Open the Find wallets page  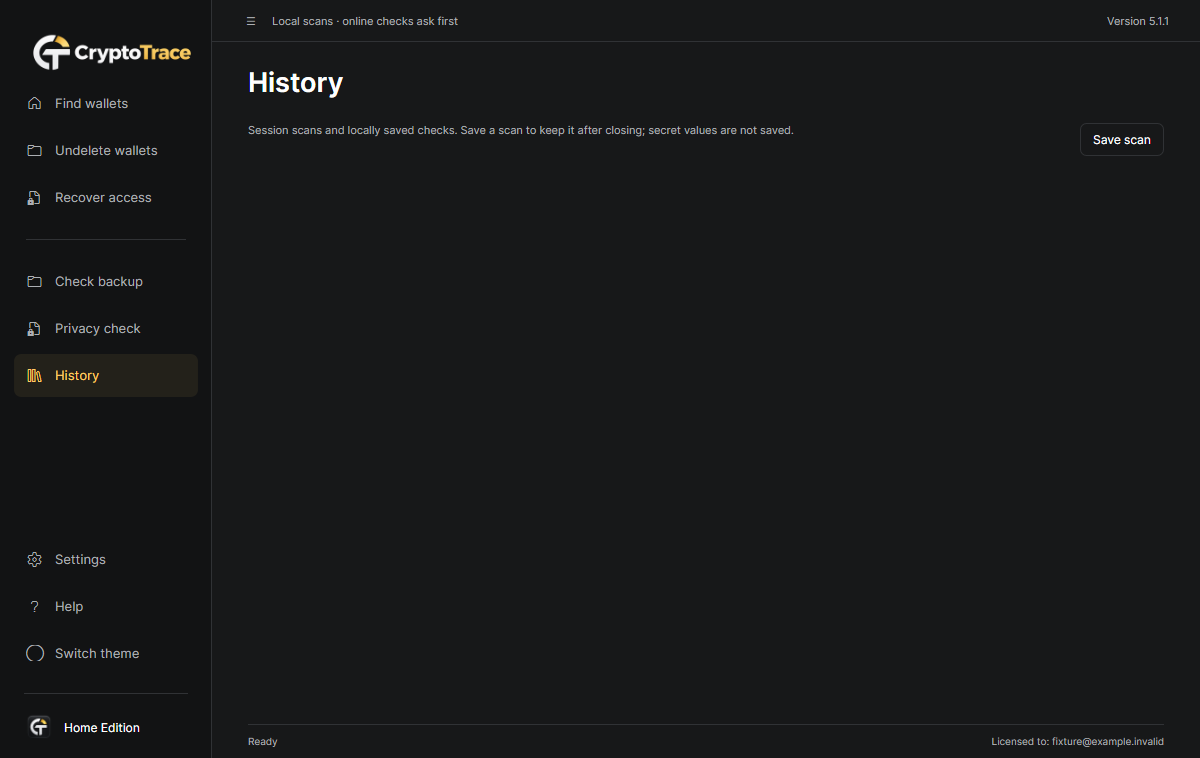106,103
